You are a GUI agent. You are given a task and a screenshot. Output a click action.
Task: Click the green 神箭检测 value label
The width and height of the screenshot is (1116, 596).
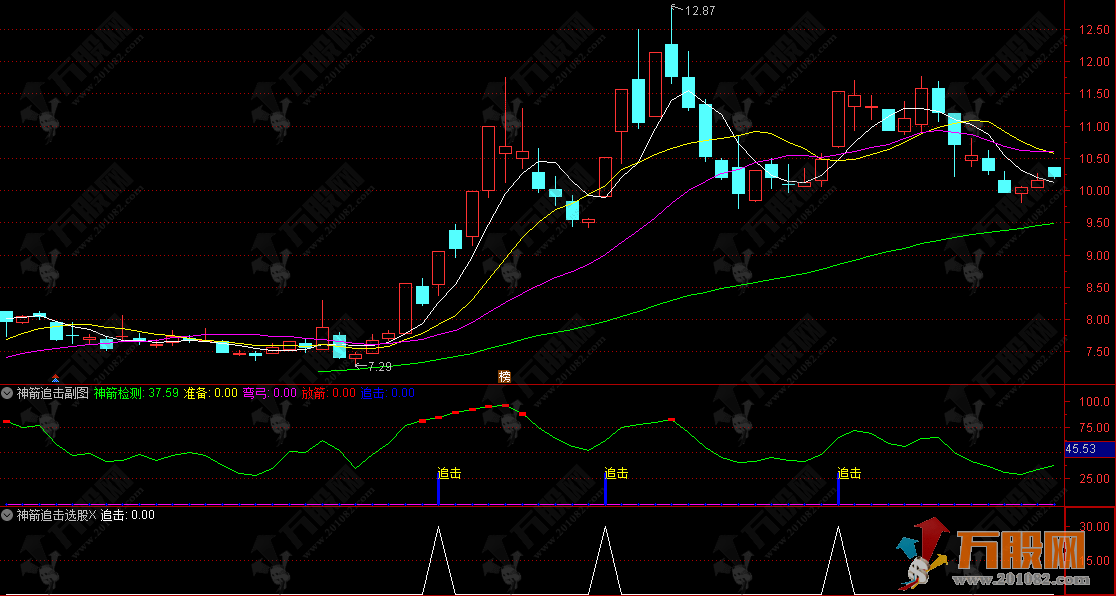pyautogui.click(x=136, y=393)
